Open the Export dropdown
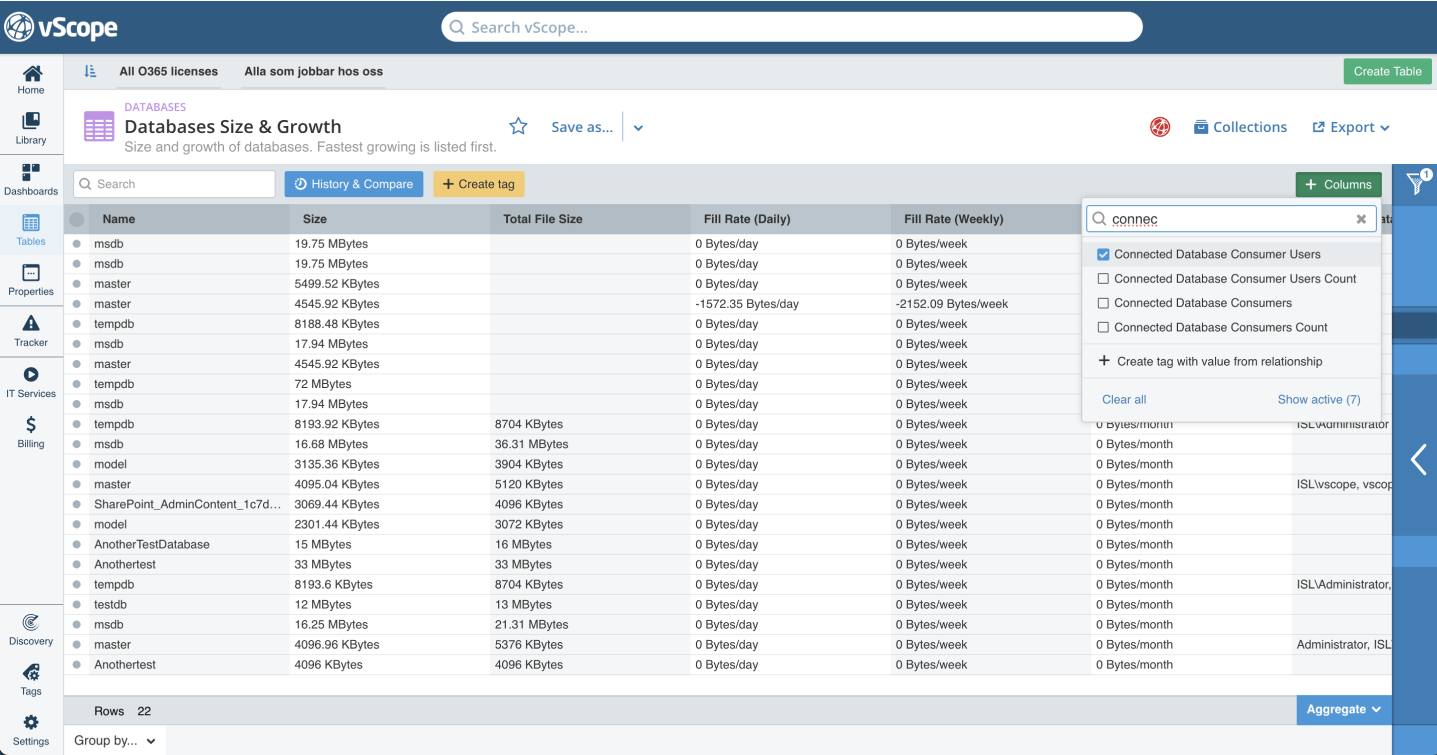1437x755 pixels. 1351,127
